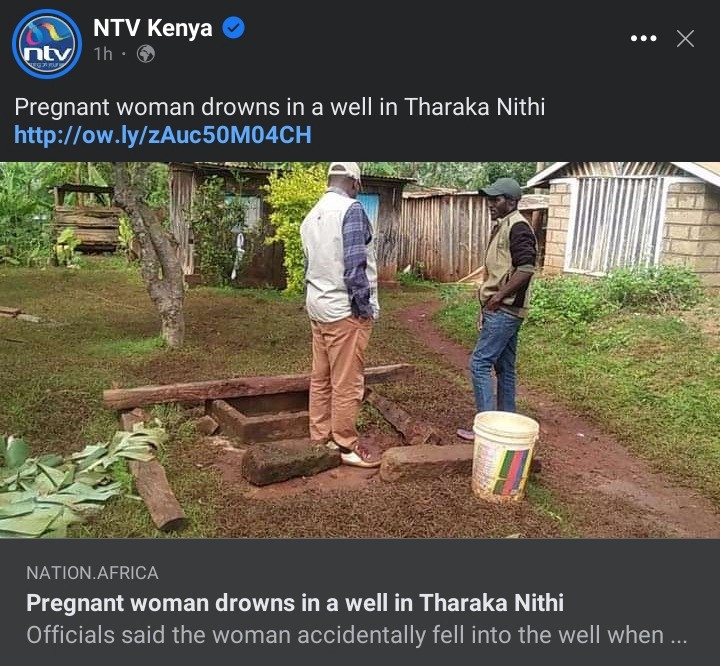Click the 1h post timestamp
720x666 pixels.
tap(103, 54)
